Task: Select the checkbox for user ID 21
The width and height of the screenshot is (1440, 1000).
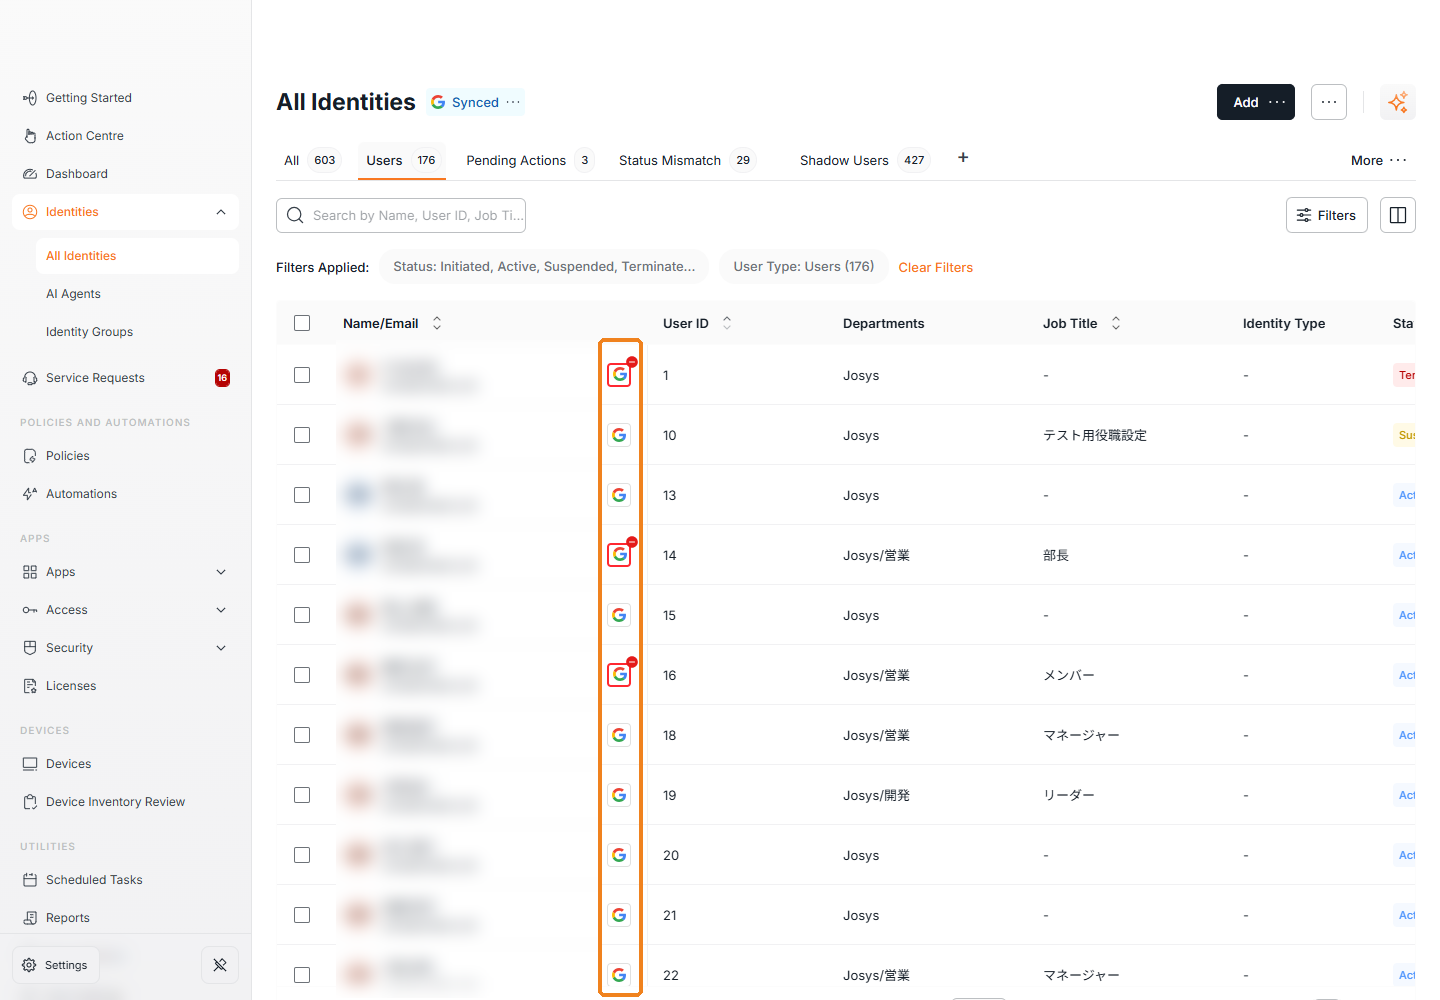Action: coord(302,915)
